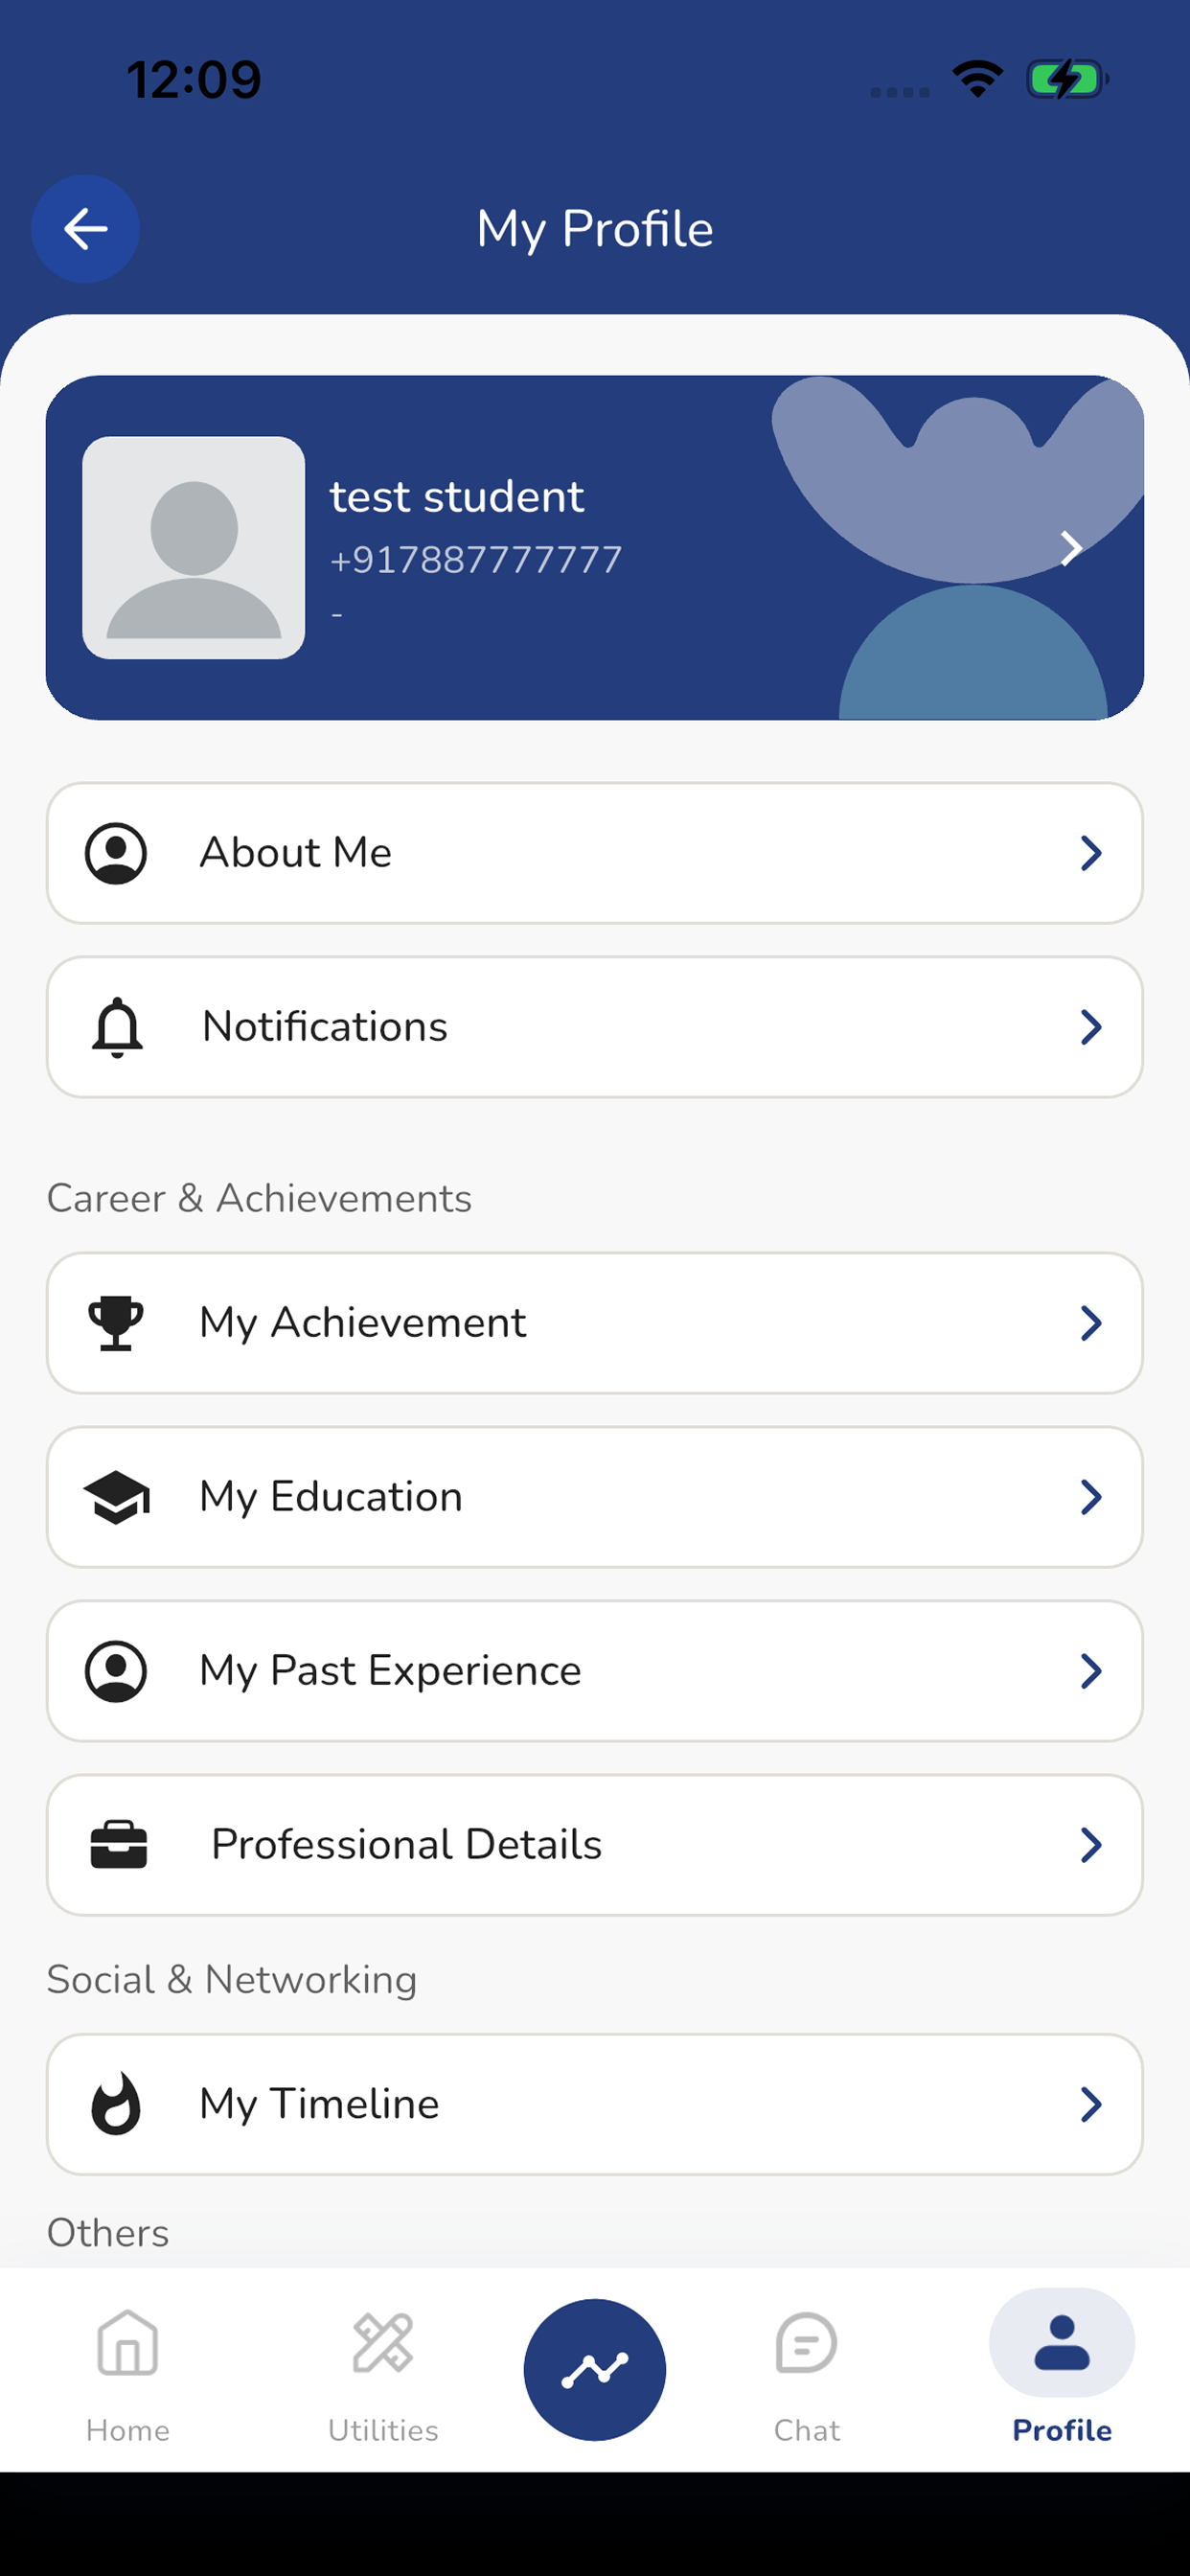This screenshot has height=2576, width=1190.
Task: Expand About Me using its chevron
Action: point(1091,853)
